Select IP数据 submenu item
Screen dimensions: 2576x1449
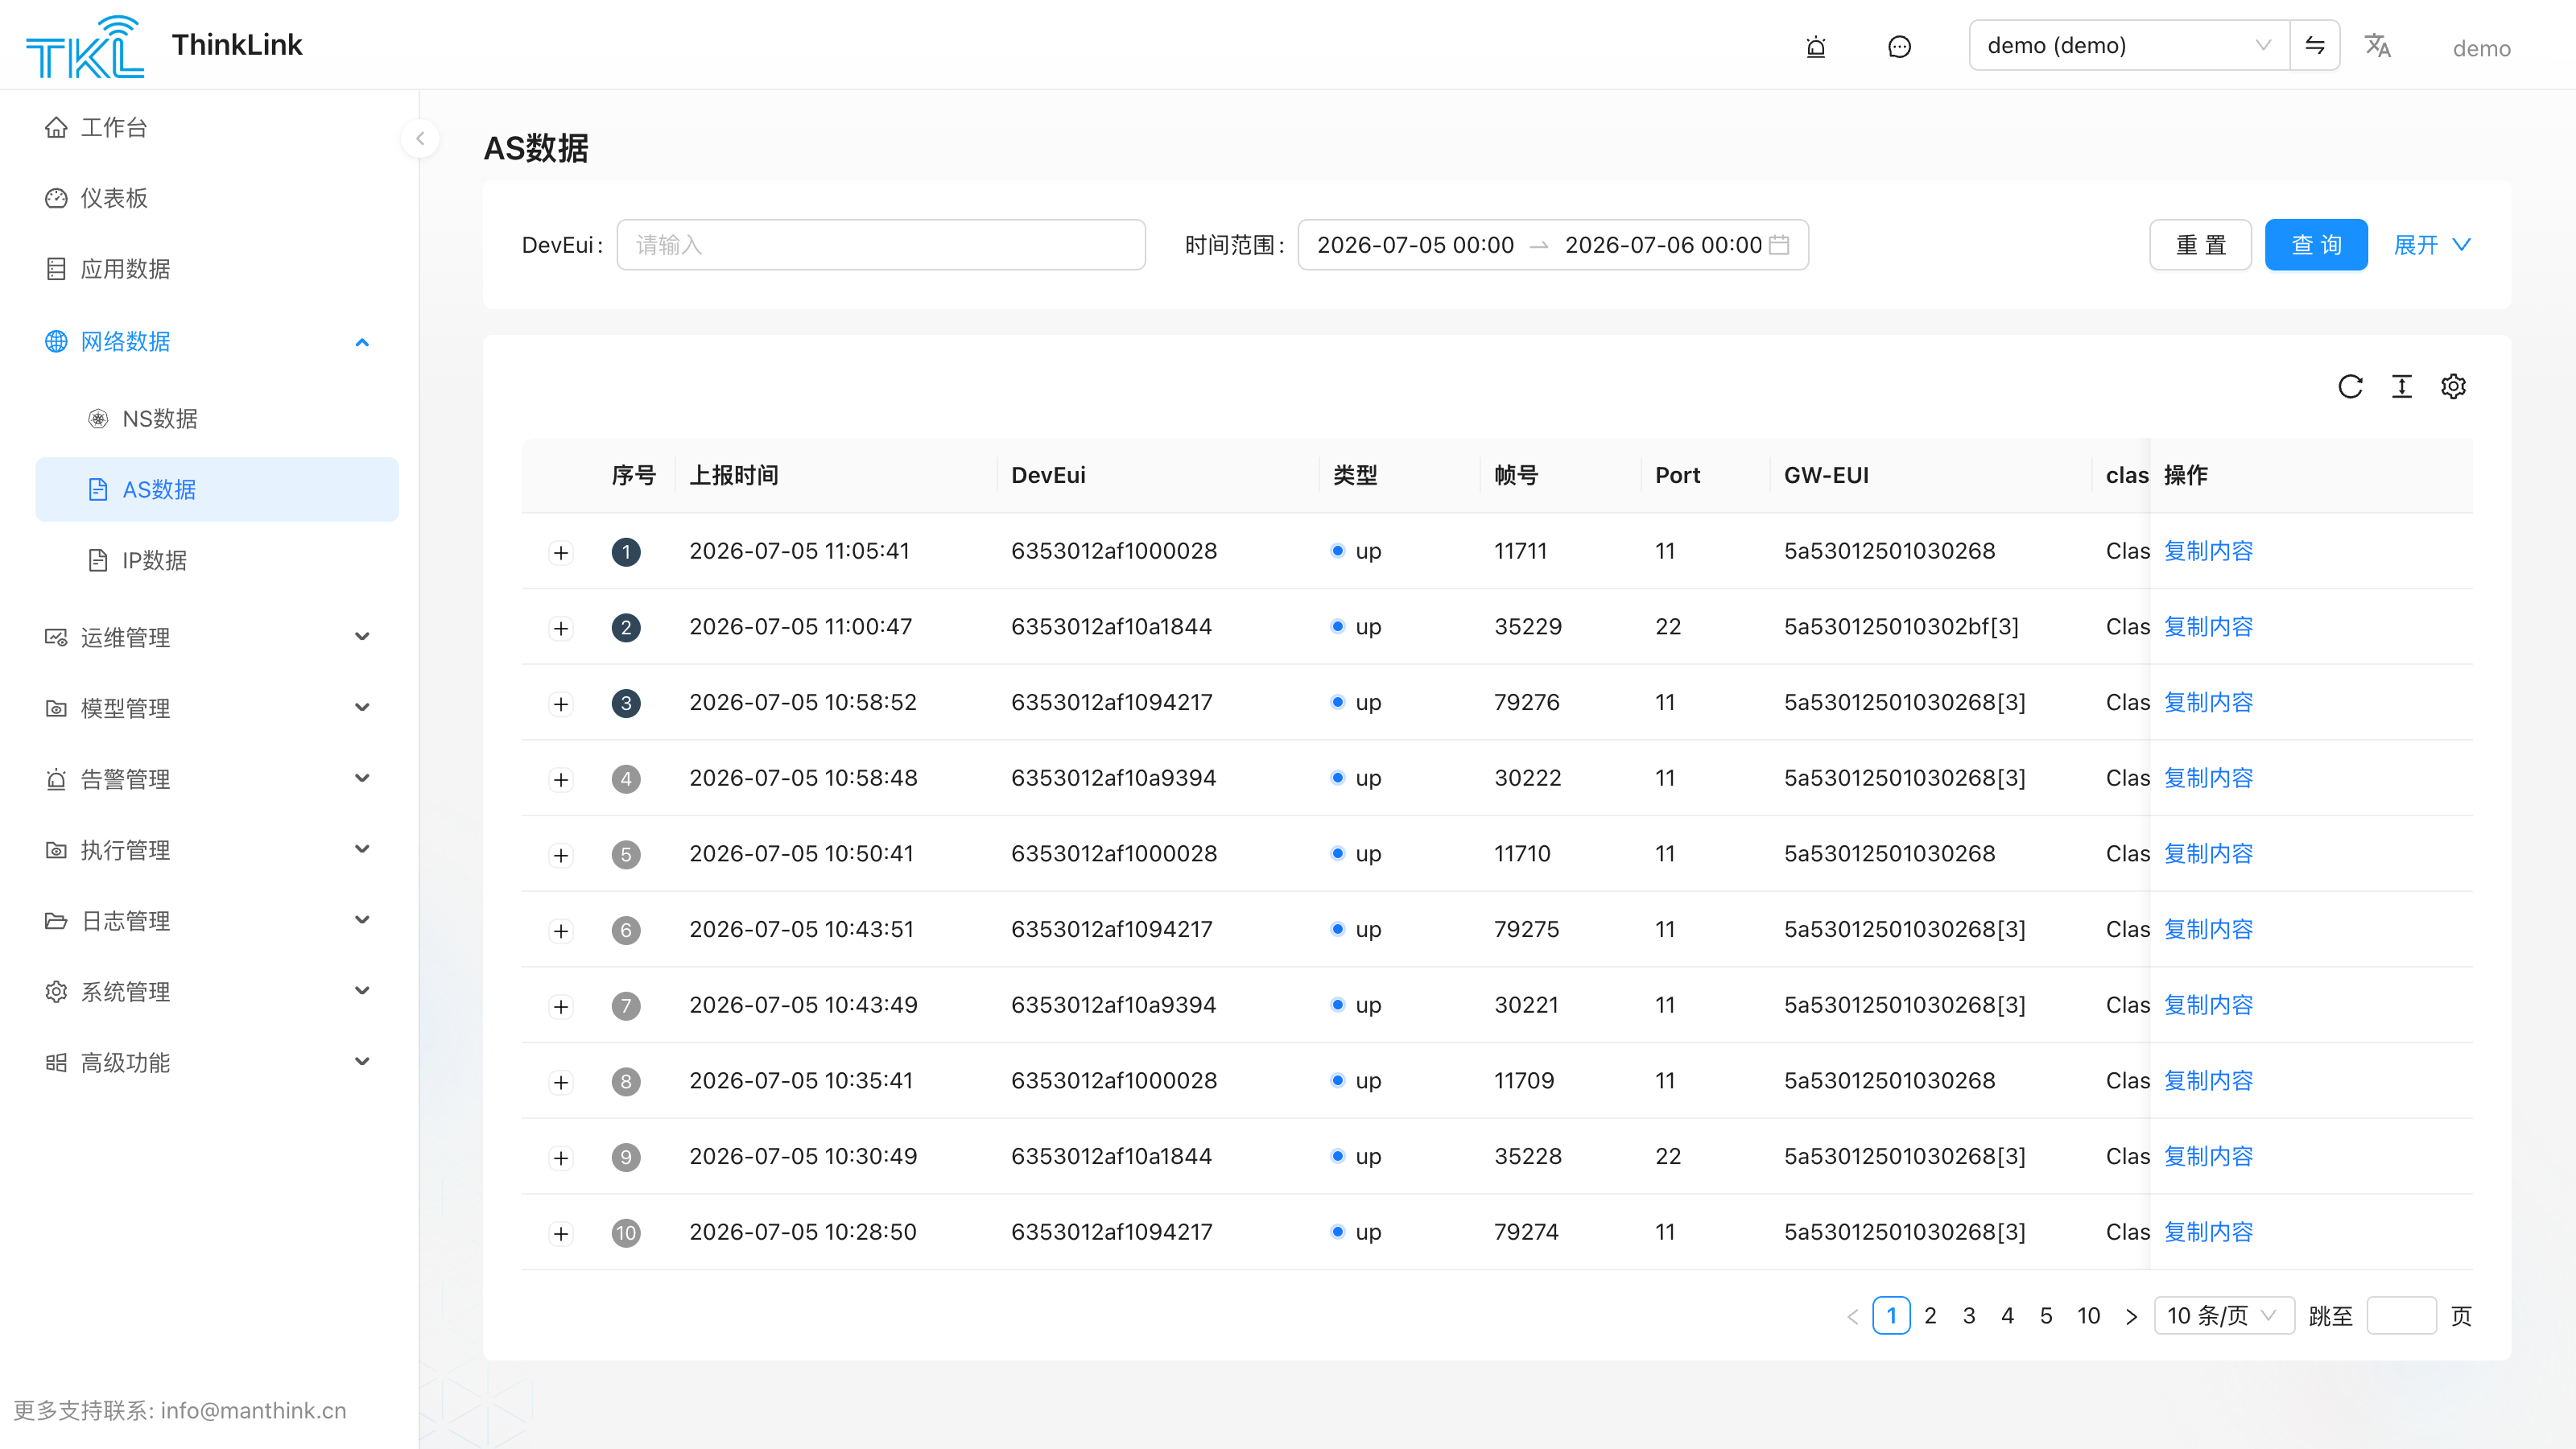(217, 560)
